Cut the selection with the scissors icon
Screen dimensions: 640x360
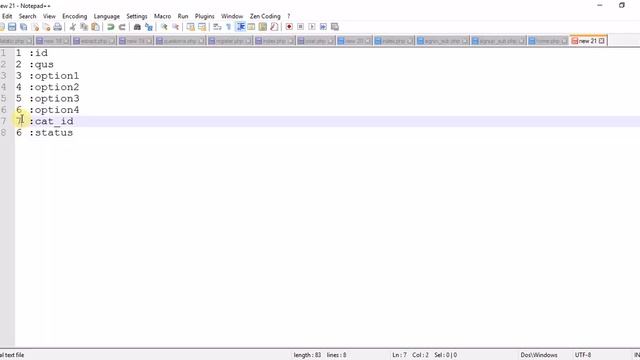73,27
